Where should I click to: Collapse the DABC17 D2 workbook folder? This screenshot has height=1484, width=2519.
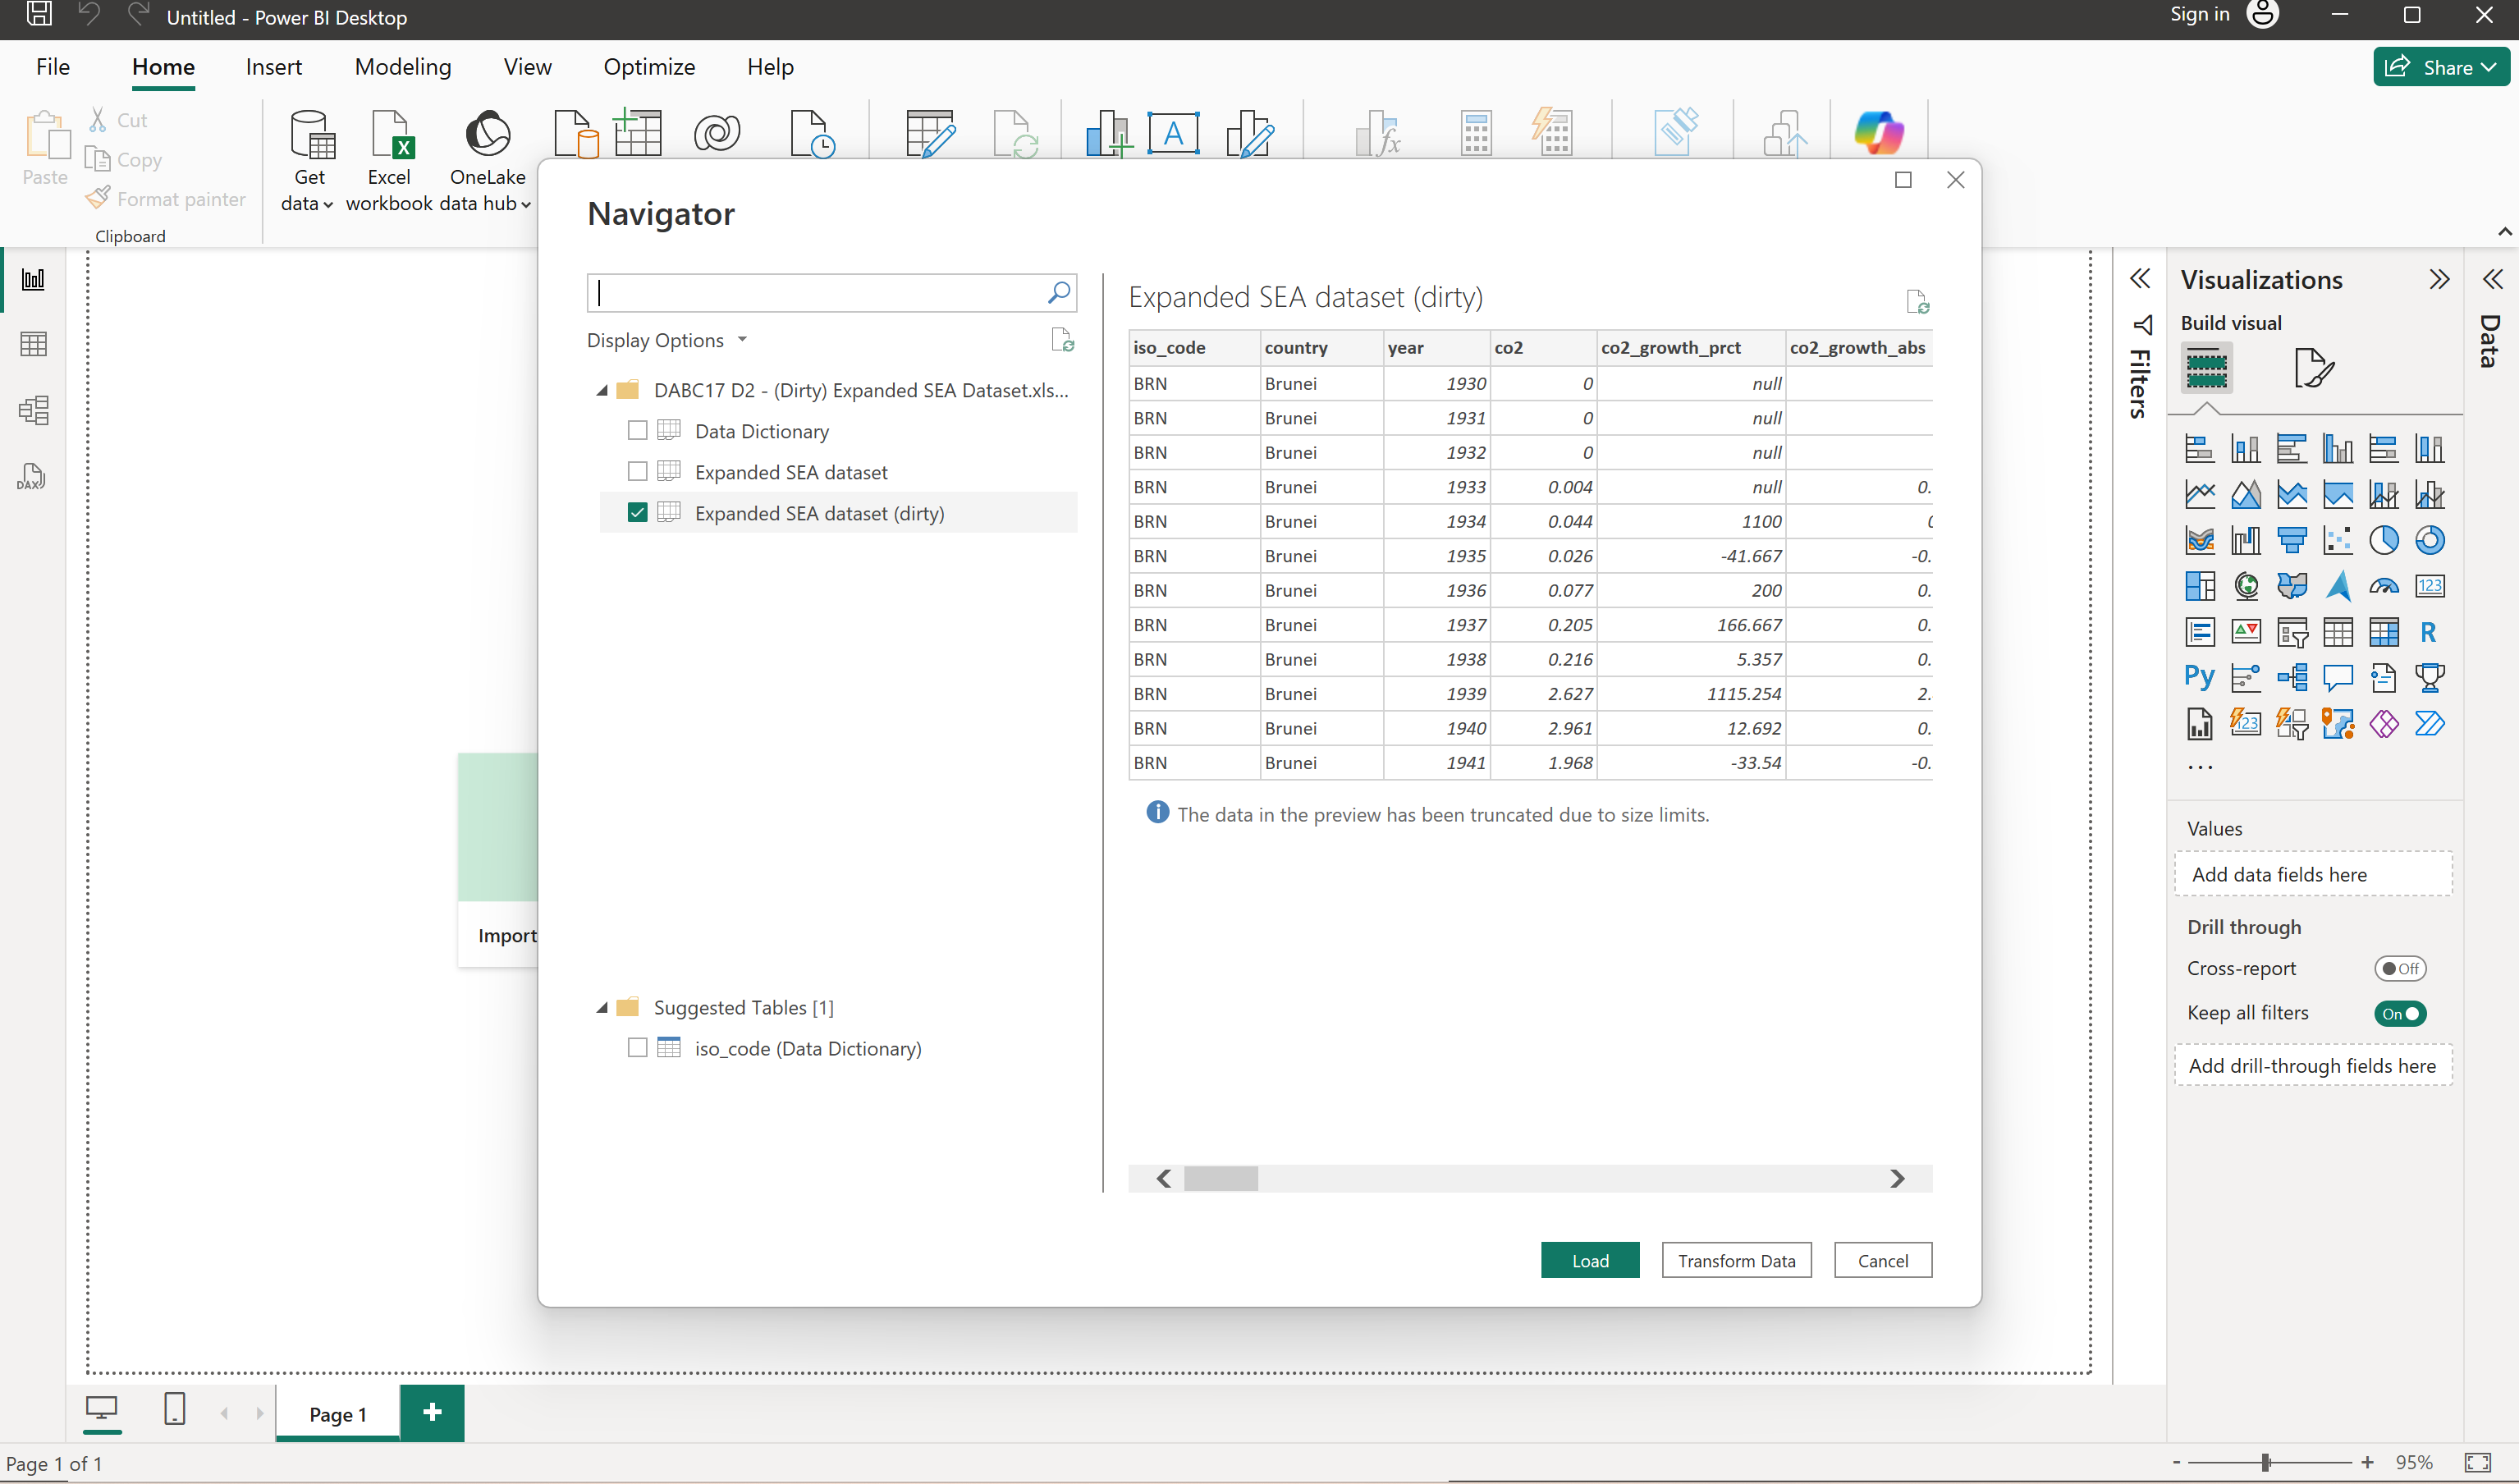coord(602,391)
